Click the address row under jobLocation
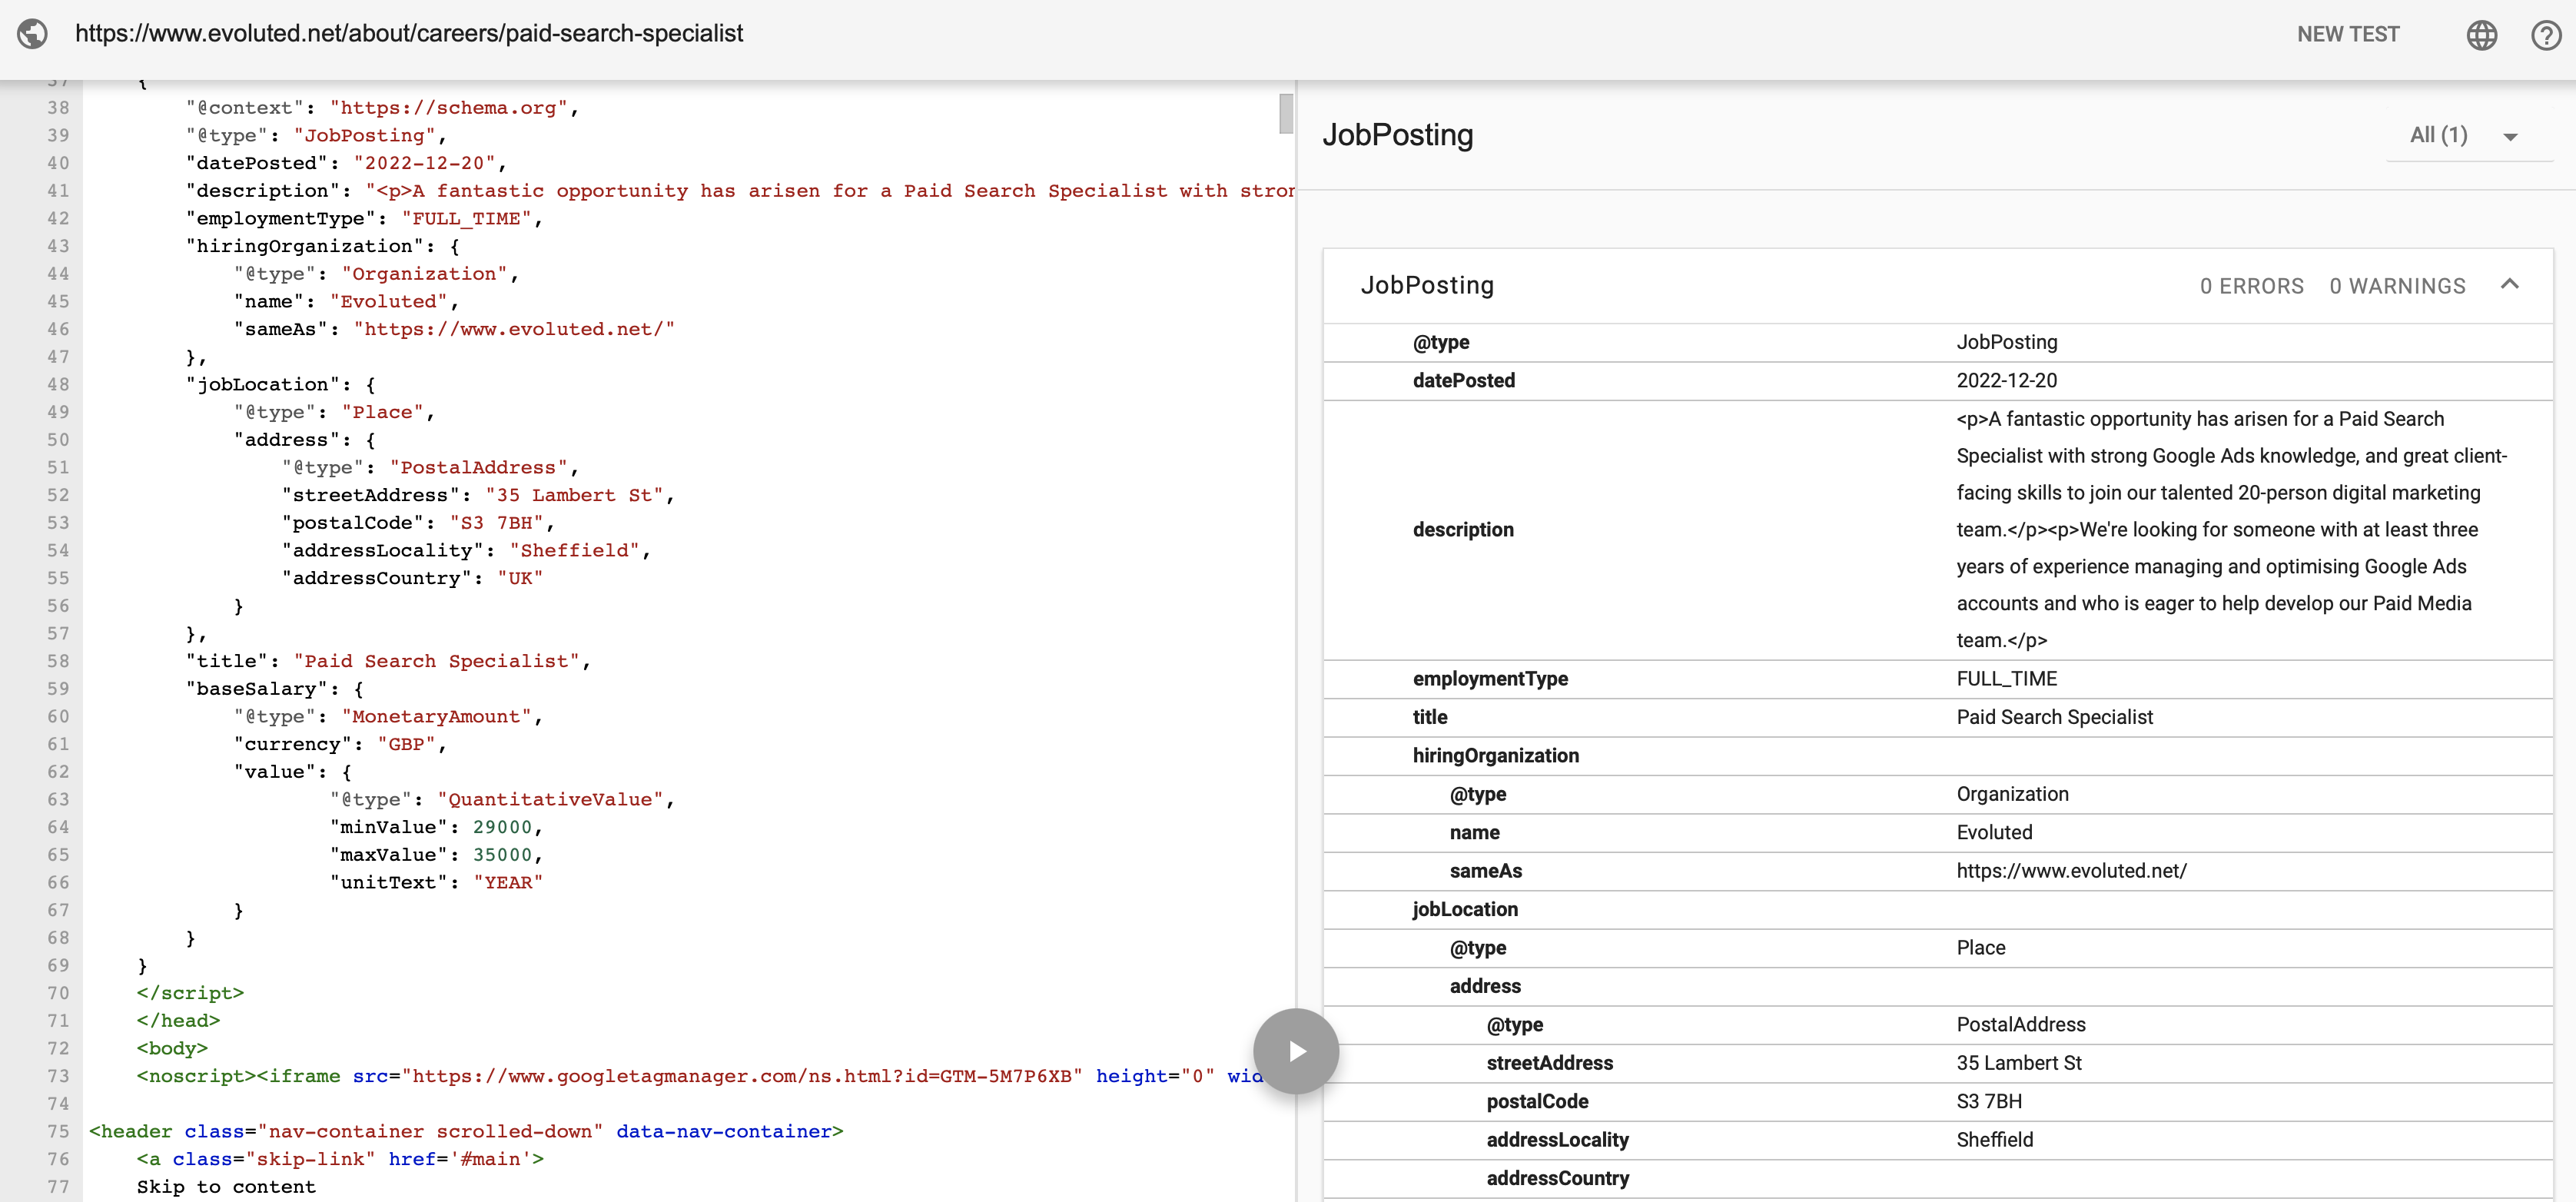2576x1202 pixels. [1485, 987]
